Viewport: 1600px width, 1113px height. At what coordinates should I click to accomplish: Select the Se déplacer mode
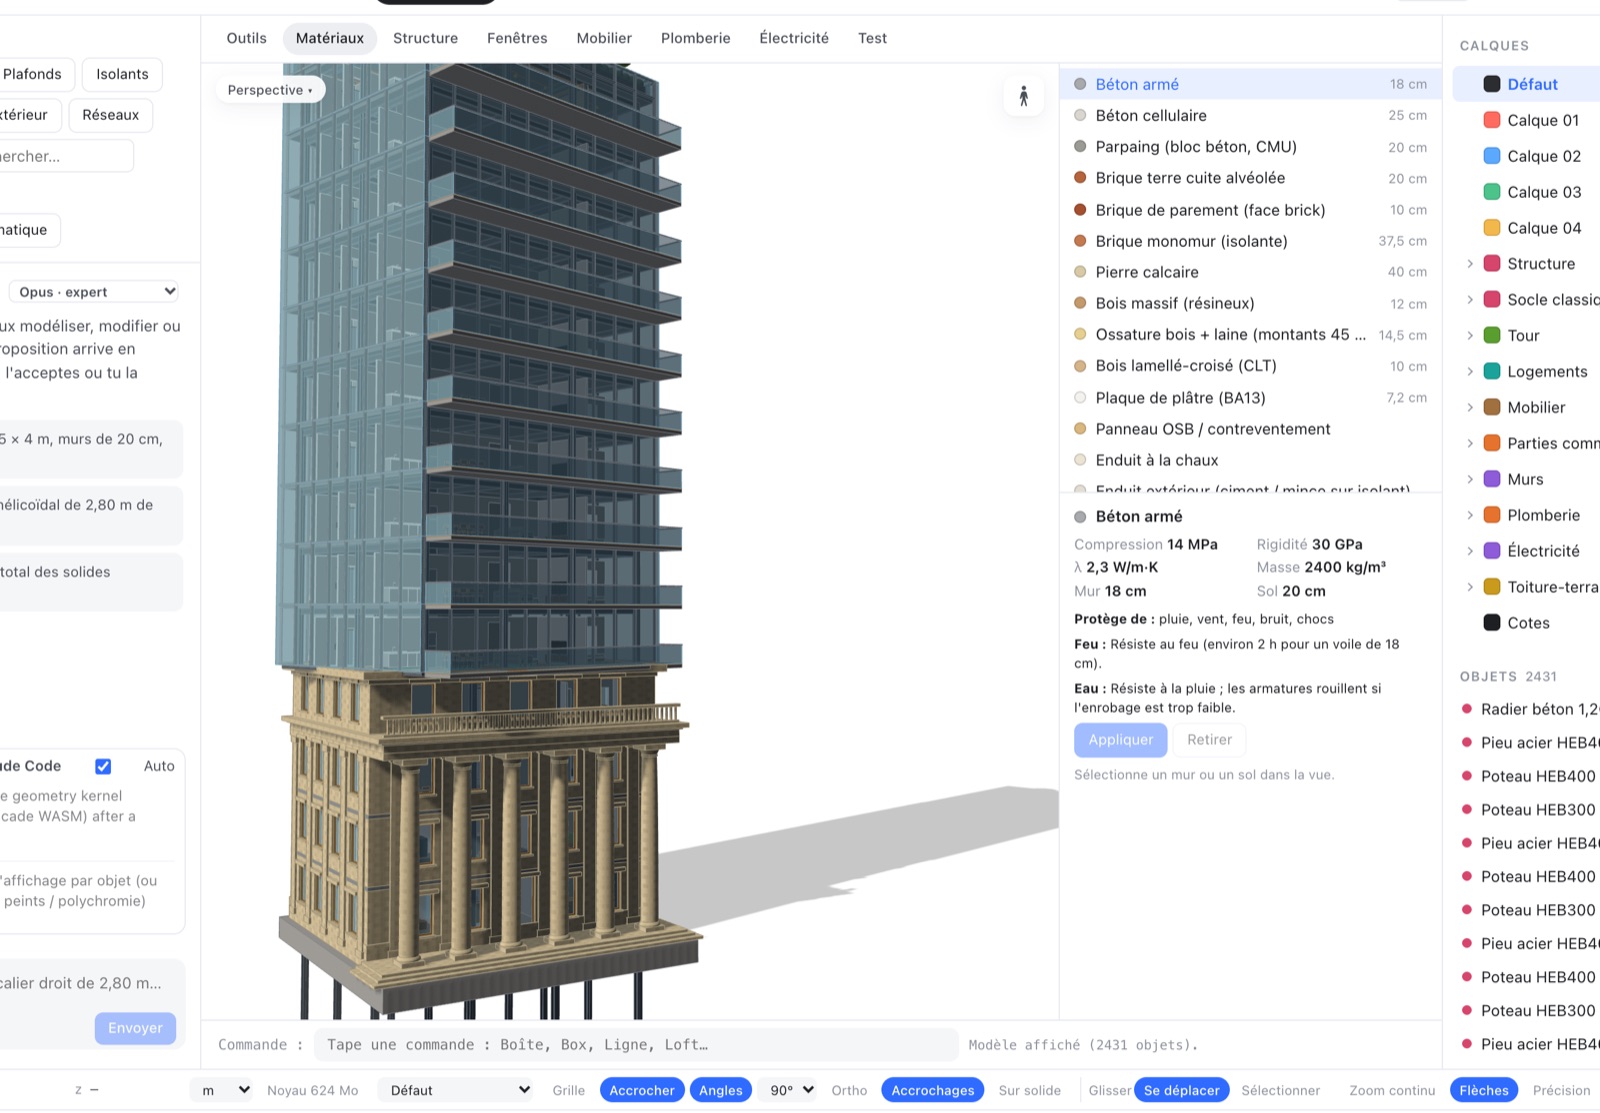tap(1181, 1090)
